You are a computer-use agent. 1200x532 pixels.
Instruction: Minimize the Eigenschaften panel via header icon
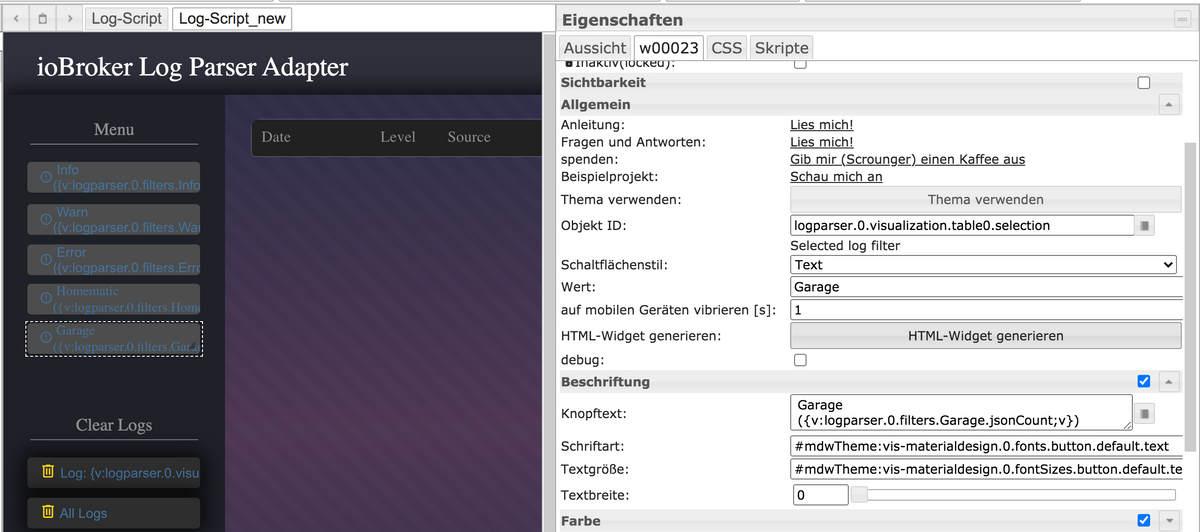pyautogui.click(x=1181, y=19)
